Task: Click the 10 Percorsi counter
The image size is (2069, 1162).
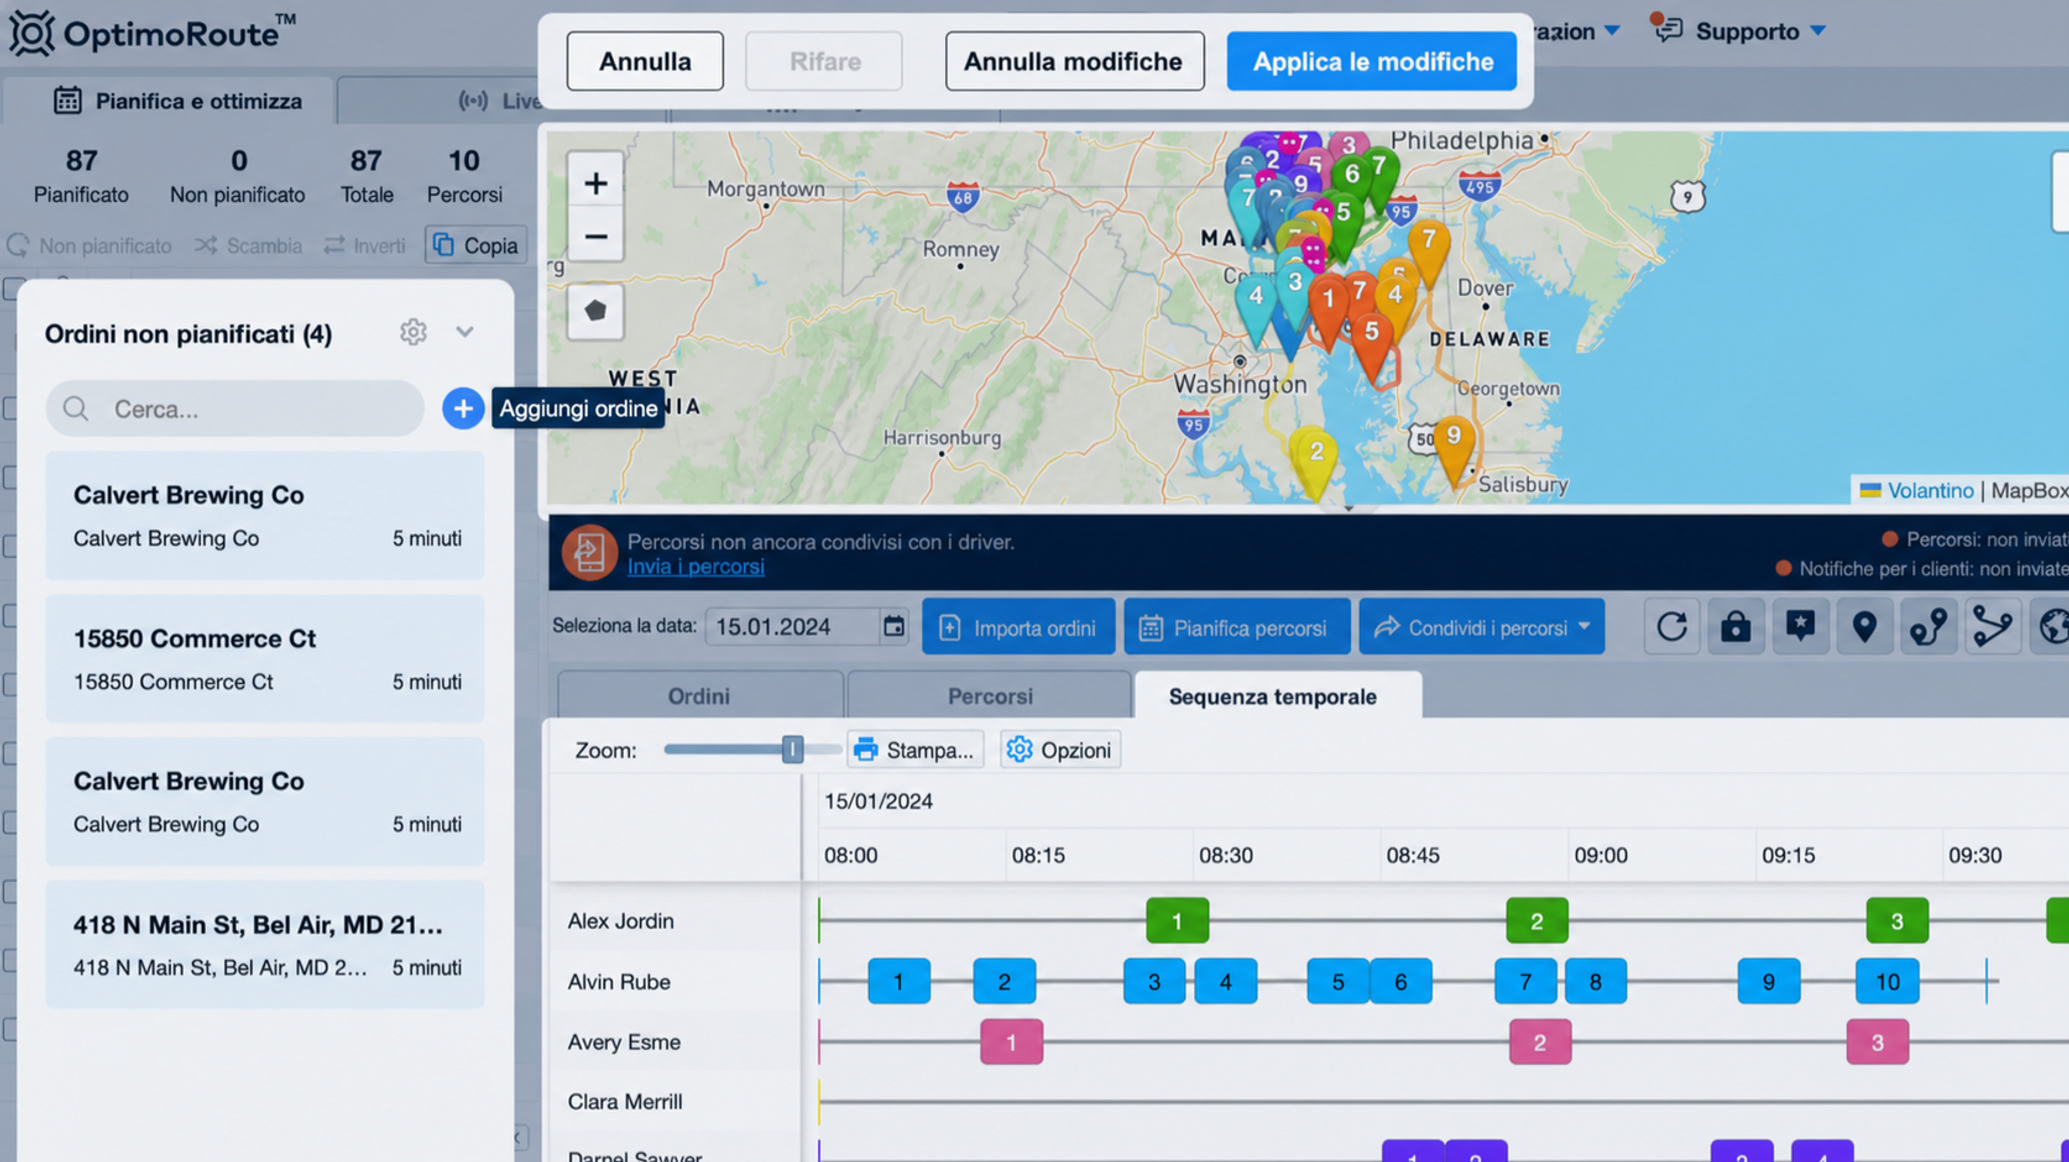Action: point(464,176)
